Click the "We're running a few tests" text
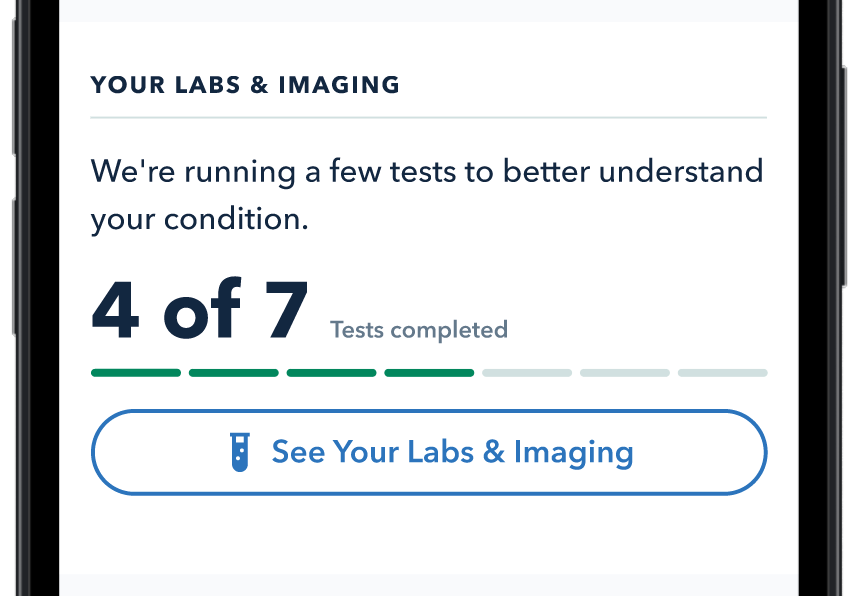 427,171
